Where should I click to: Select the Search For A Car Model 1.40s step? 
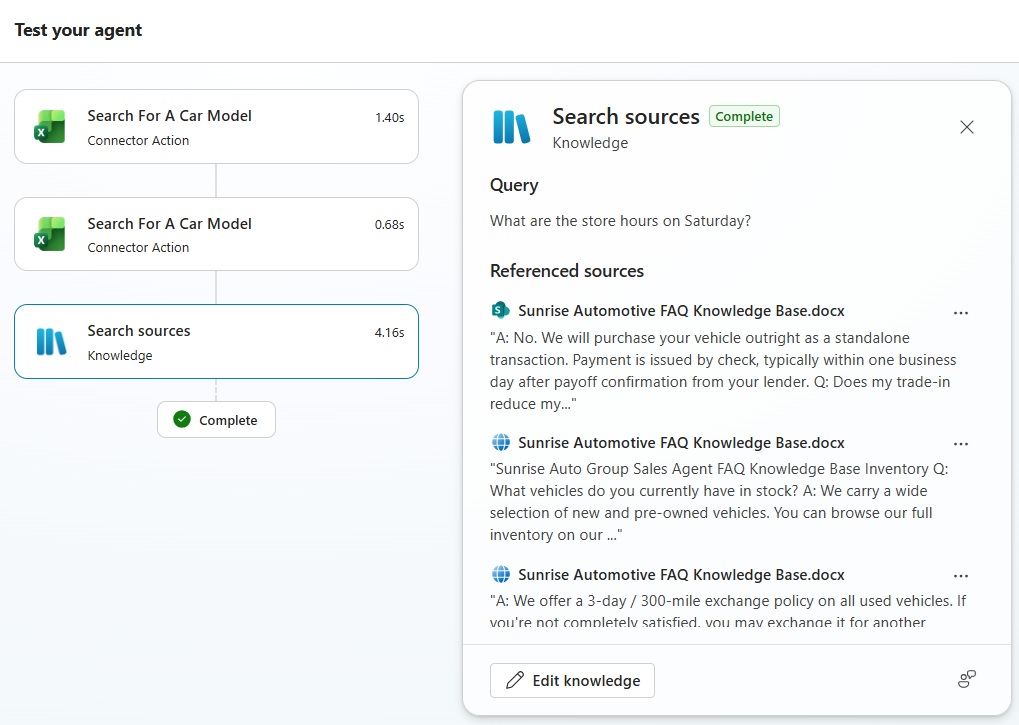216,127
